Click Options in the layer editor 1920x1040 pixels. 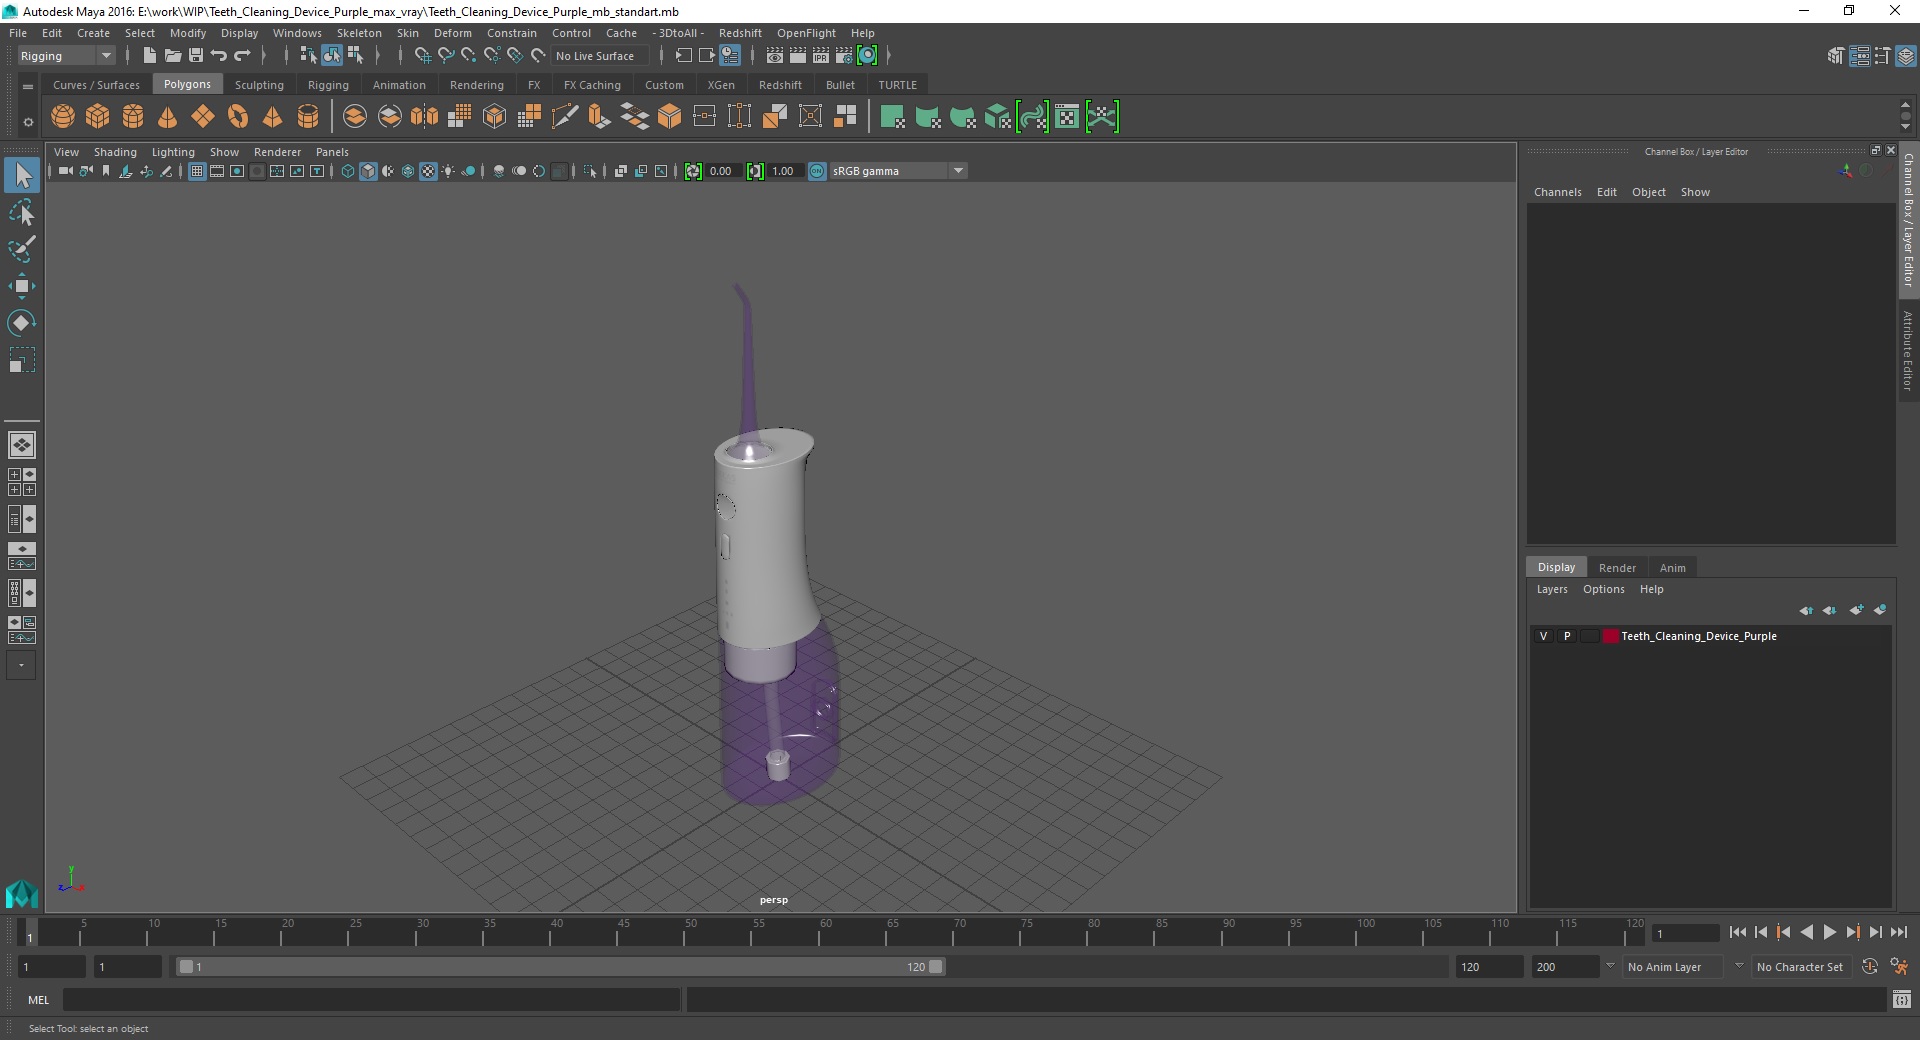click(x=1603, y=589)
